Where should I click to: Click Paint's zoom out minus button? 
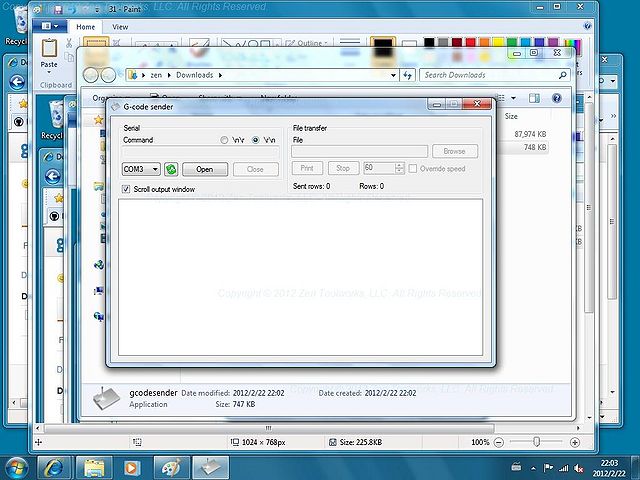point(499,442)
